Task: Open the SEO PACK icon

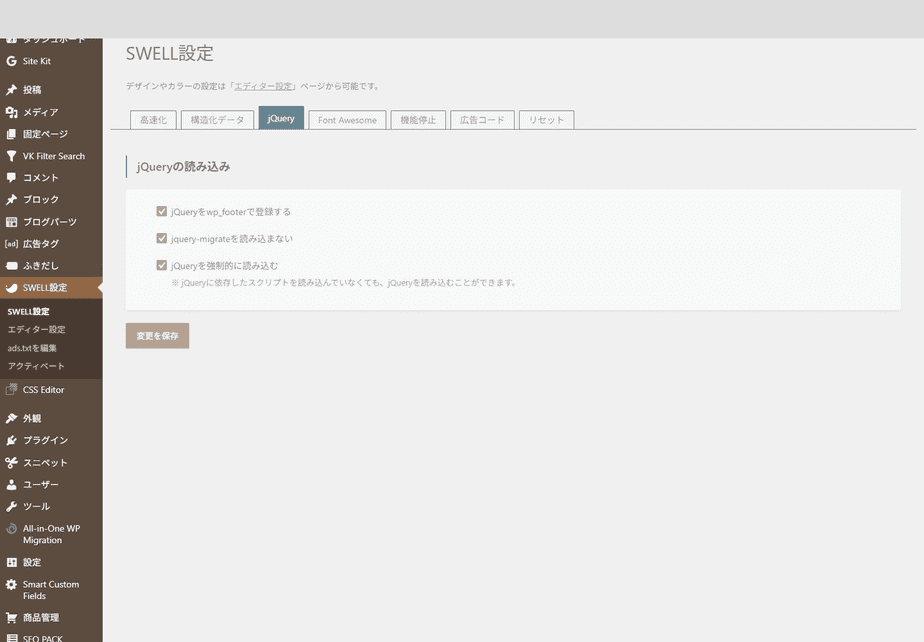Action: pyautogui.click(x=11, y=638)
